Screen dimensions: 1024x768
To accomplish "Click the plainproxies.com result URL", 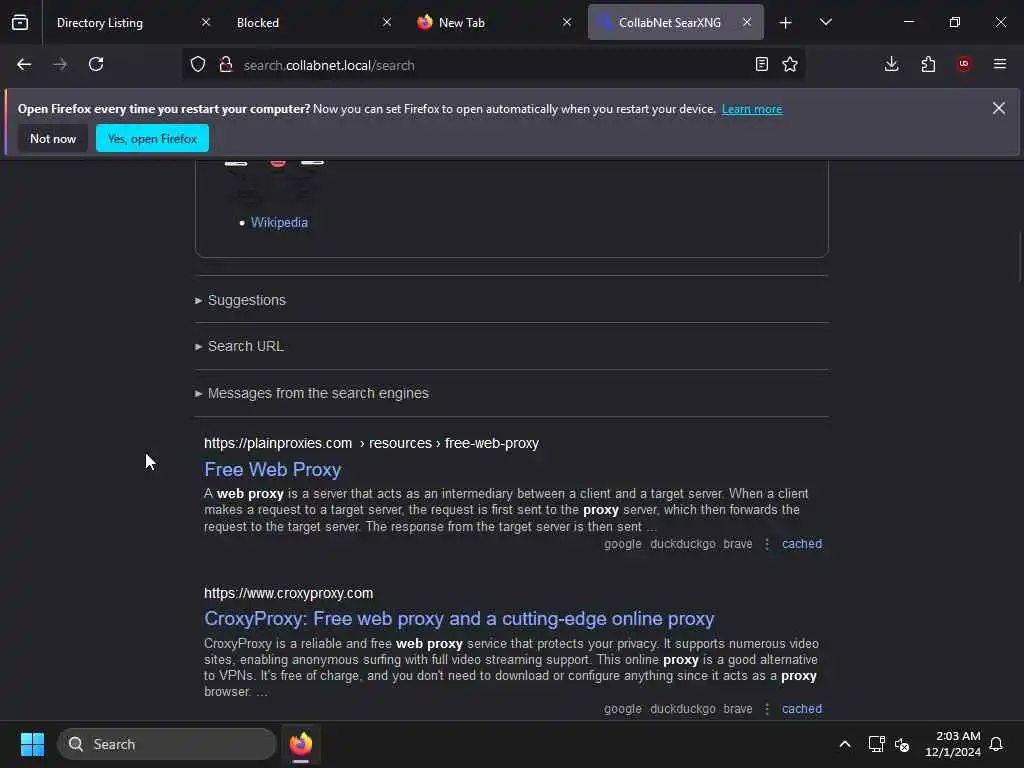I will (x=371, y=443).
